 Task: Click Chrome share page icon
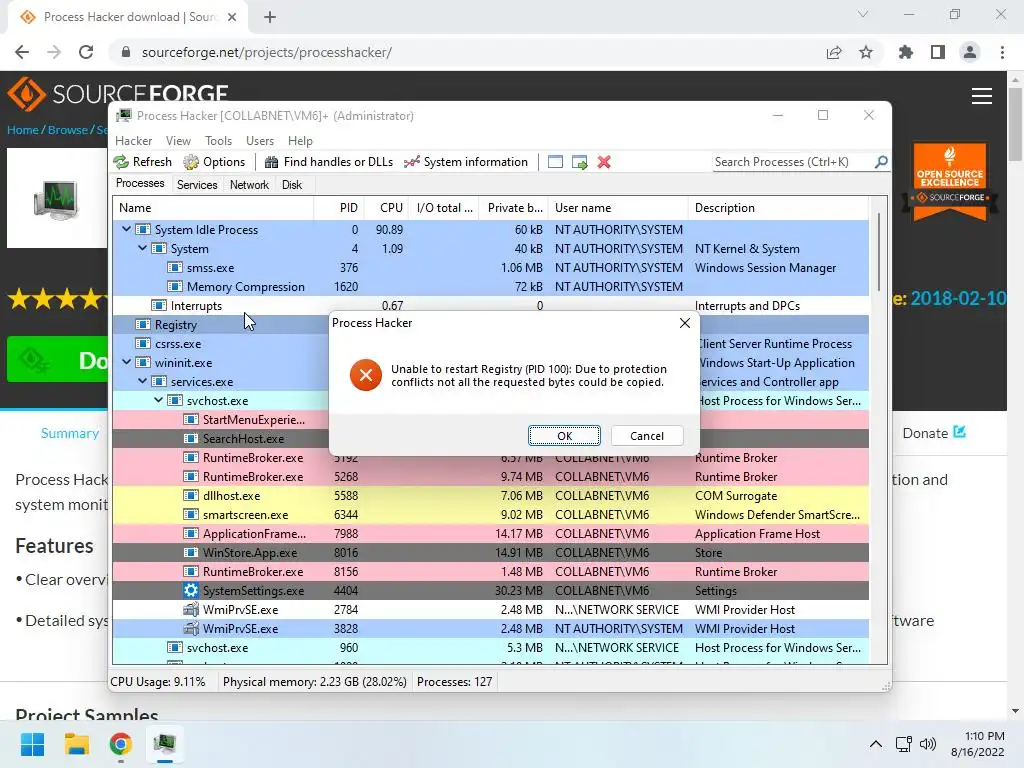tap(834, 52)
